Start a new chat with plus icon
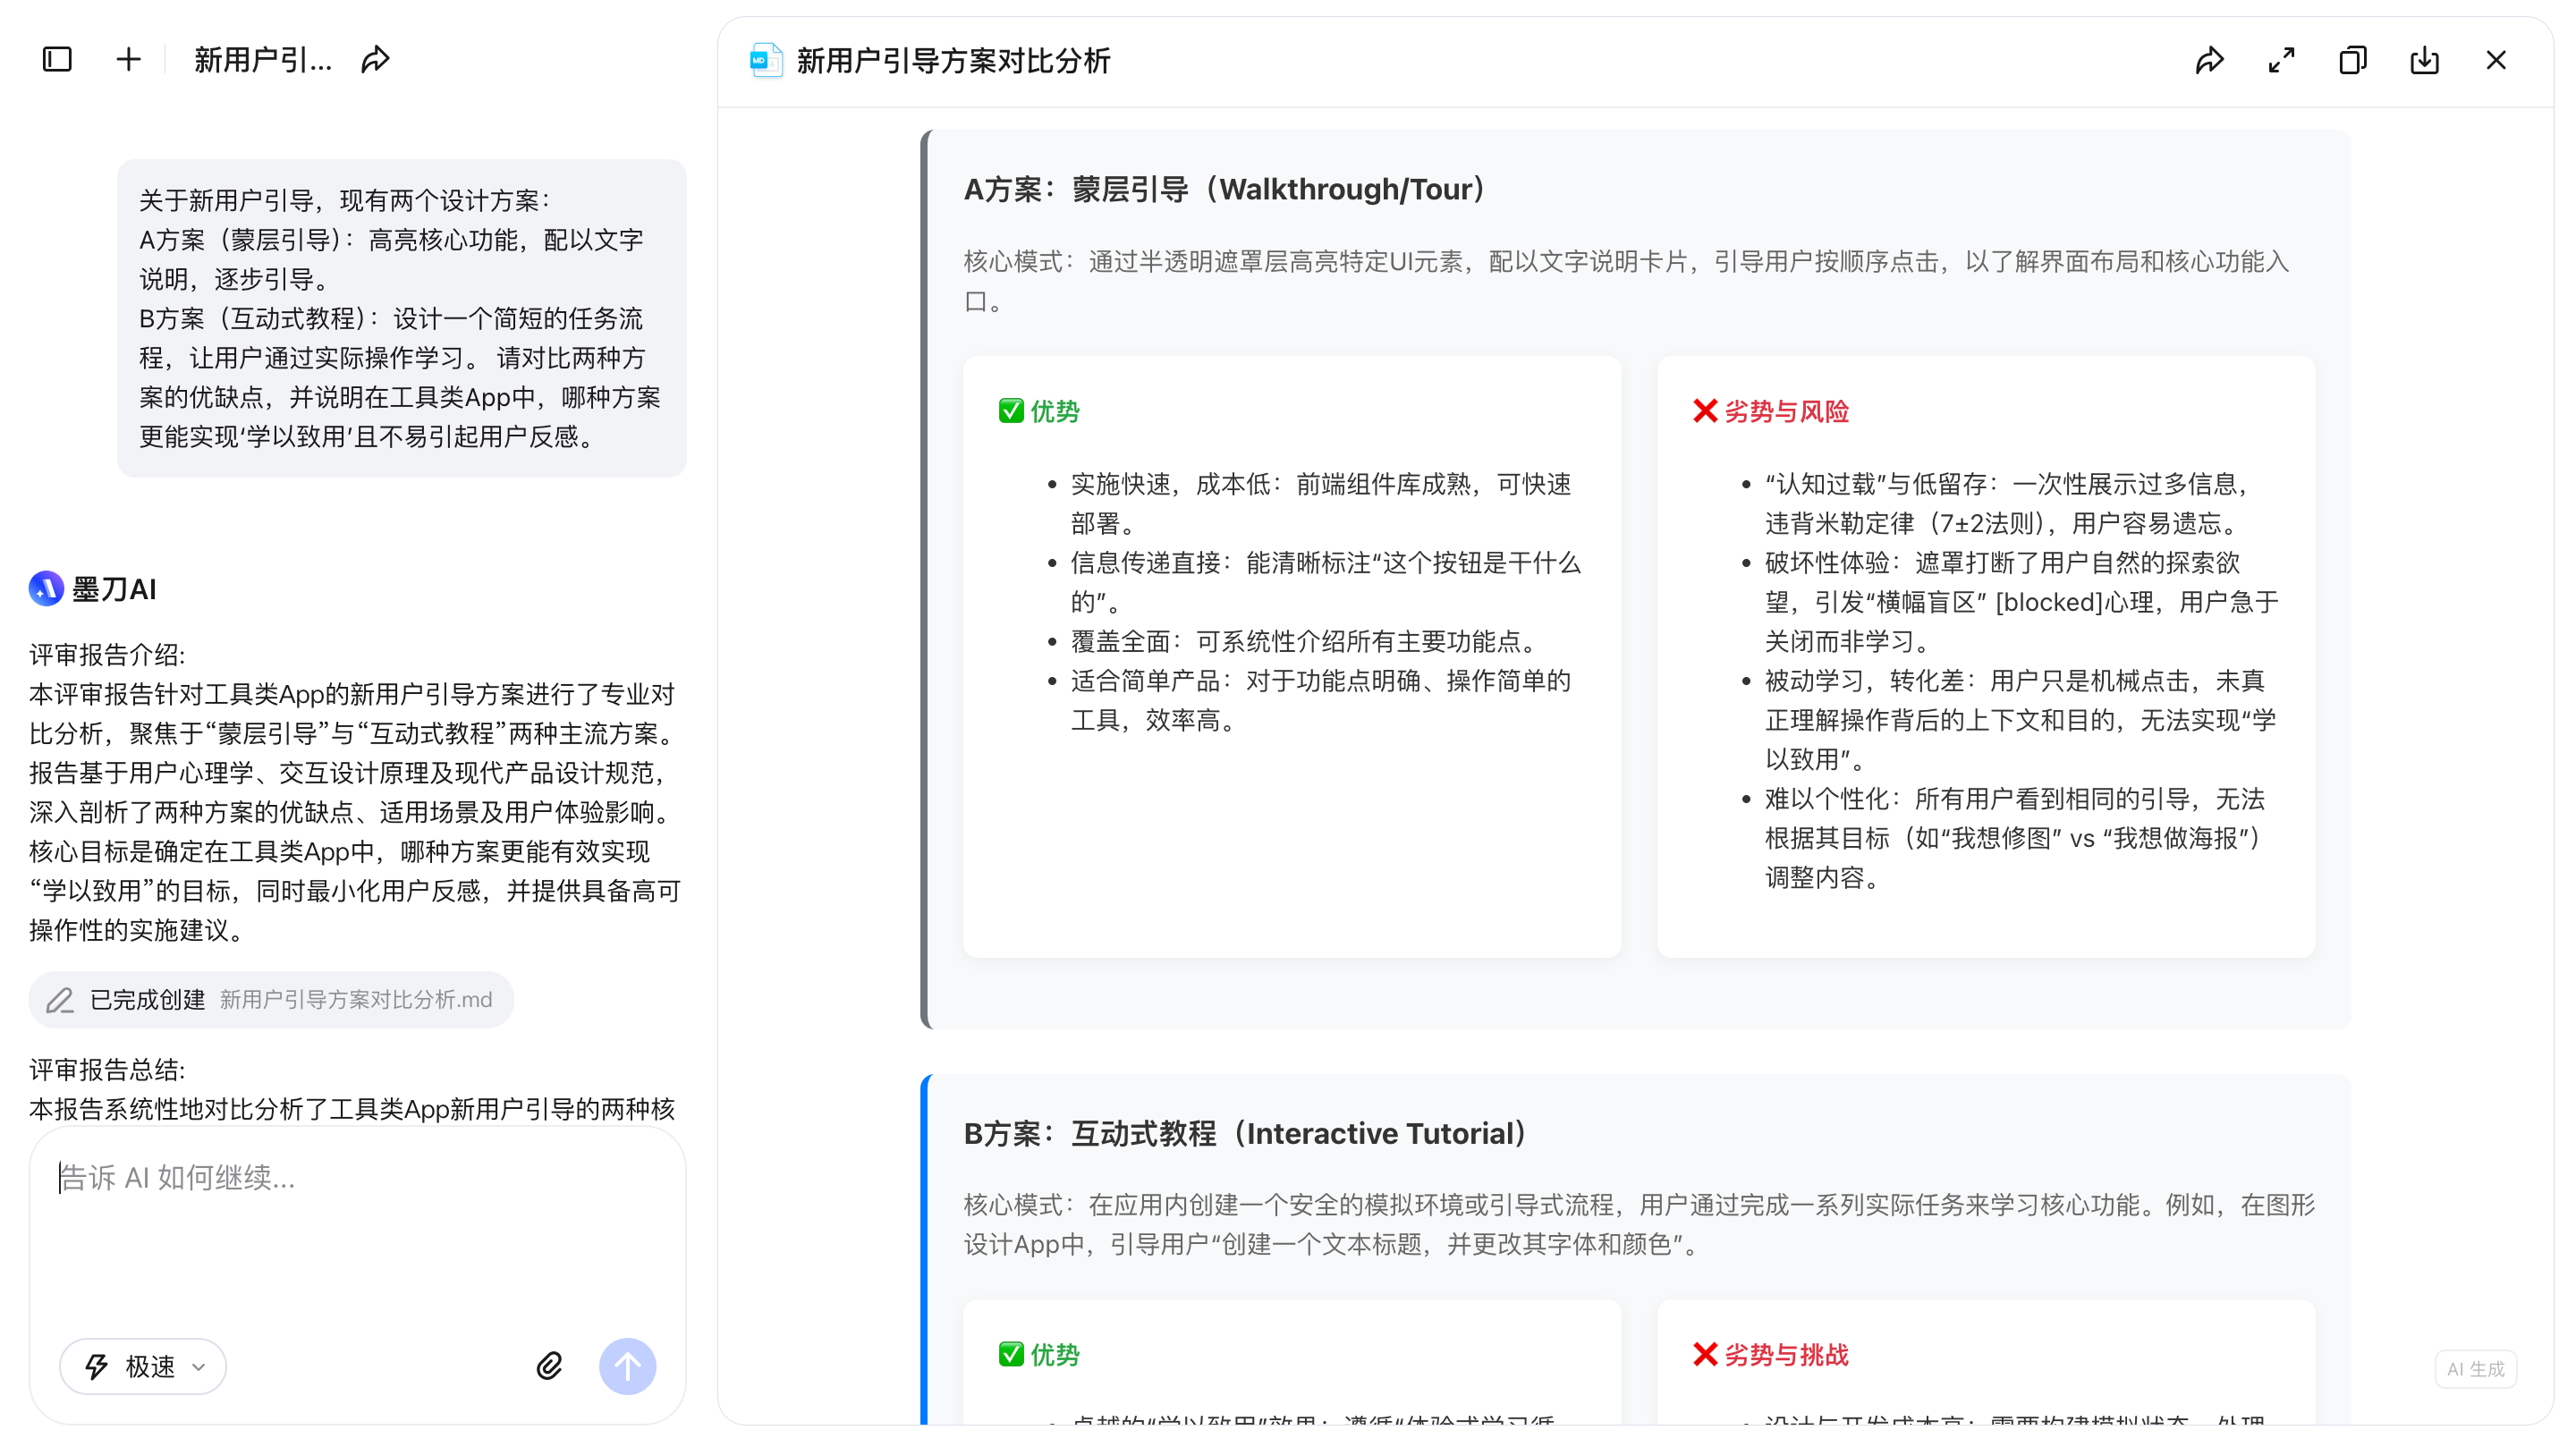 click(128, 60)
